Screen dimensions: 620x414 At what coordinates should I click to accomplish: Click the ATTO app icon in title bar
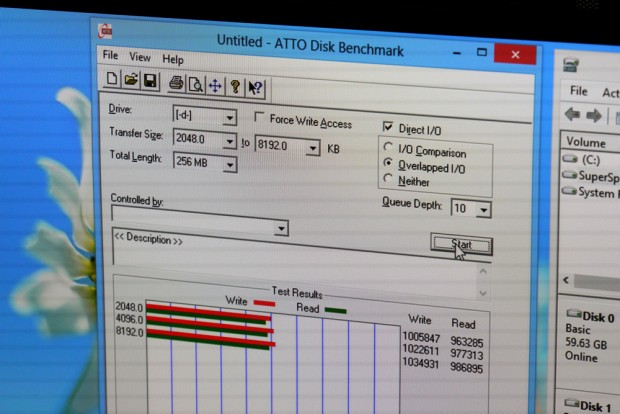click(x=105, y=32)
